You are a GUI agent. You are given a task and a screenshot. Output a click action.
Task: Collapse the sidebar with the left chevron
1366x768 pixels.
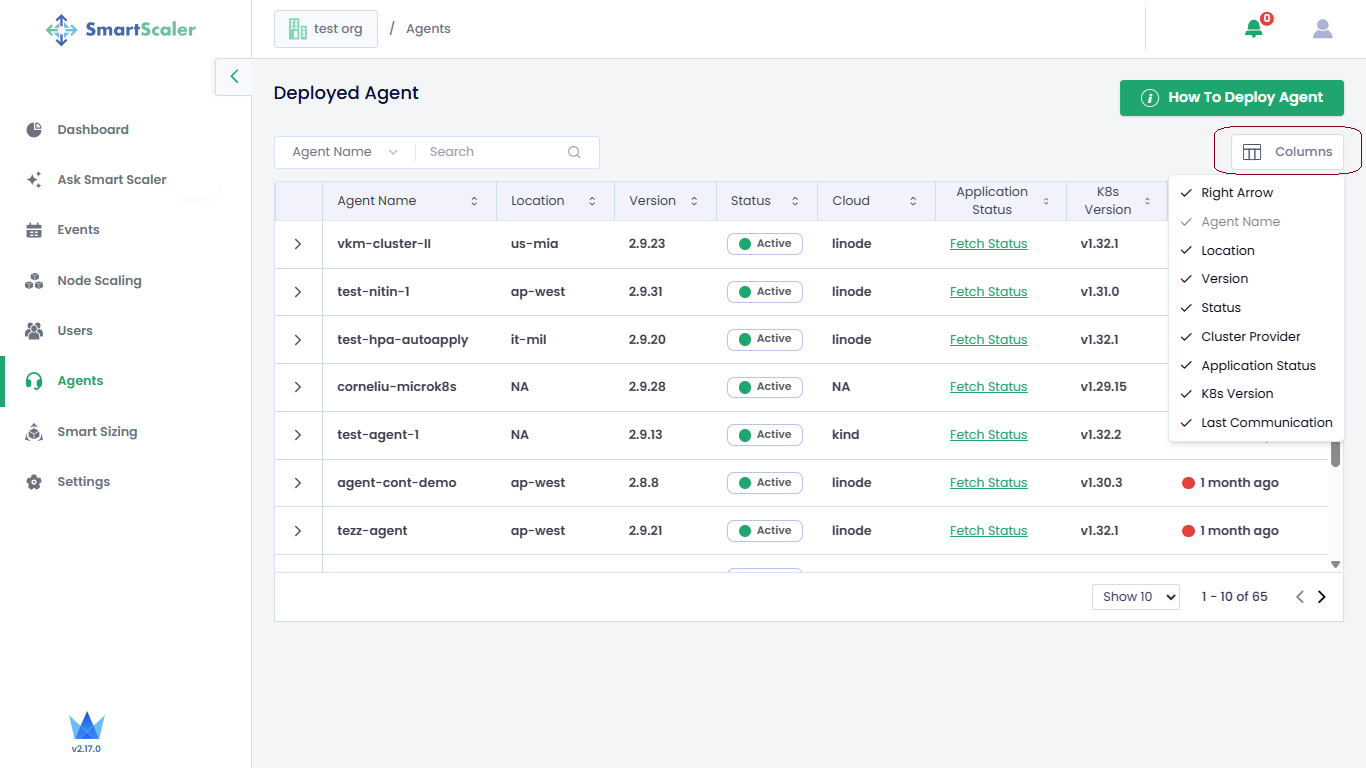coord(234,76)
